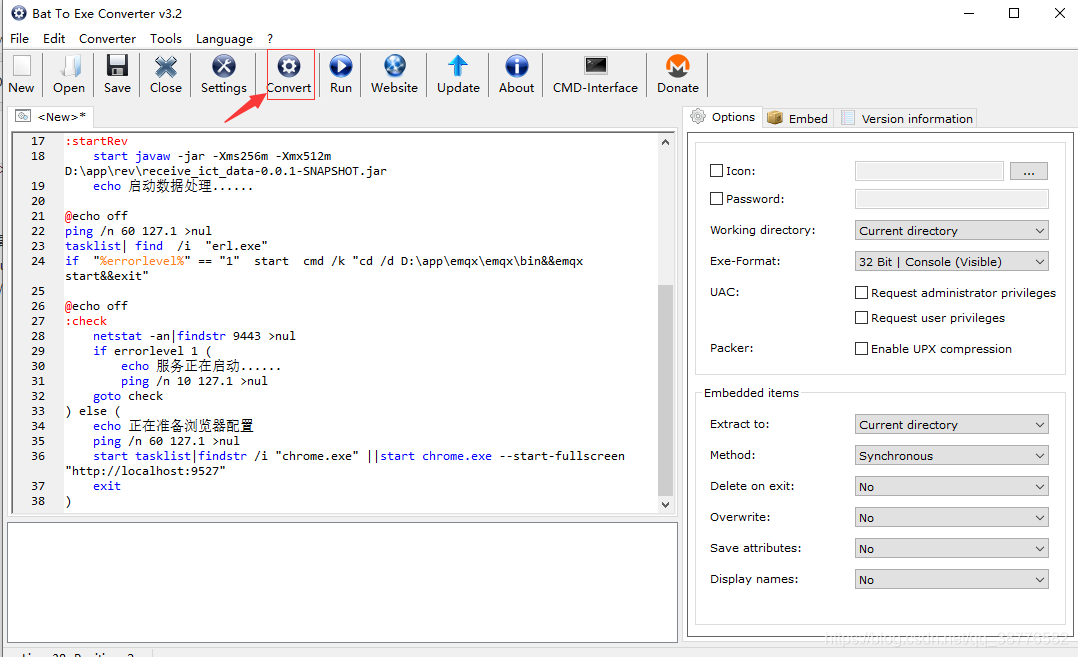Click the <New>* document tab icon
The height and width of the screenshot is (657, 1078).
point(23,116)
